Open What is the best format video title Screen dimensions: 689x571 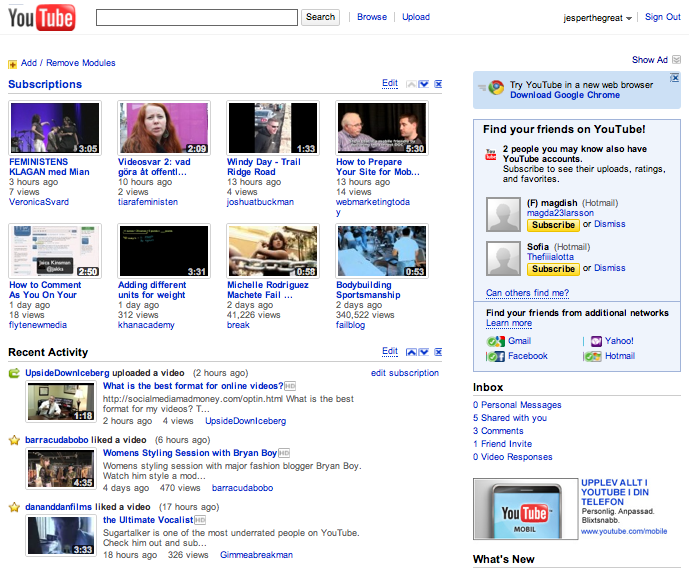pyautogui.click(x=193, y=386)
